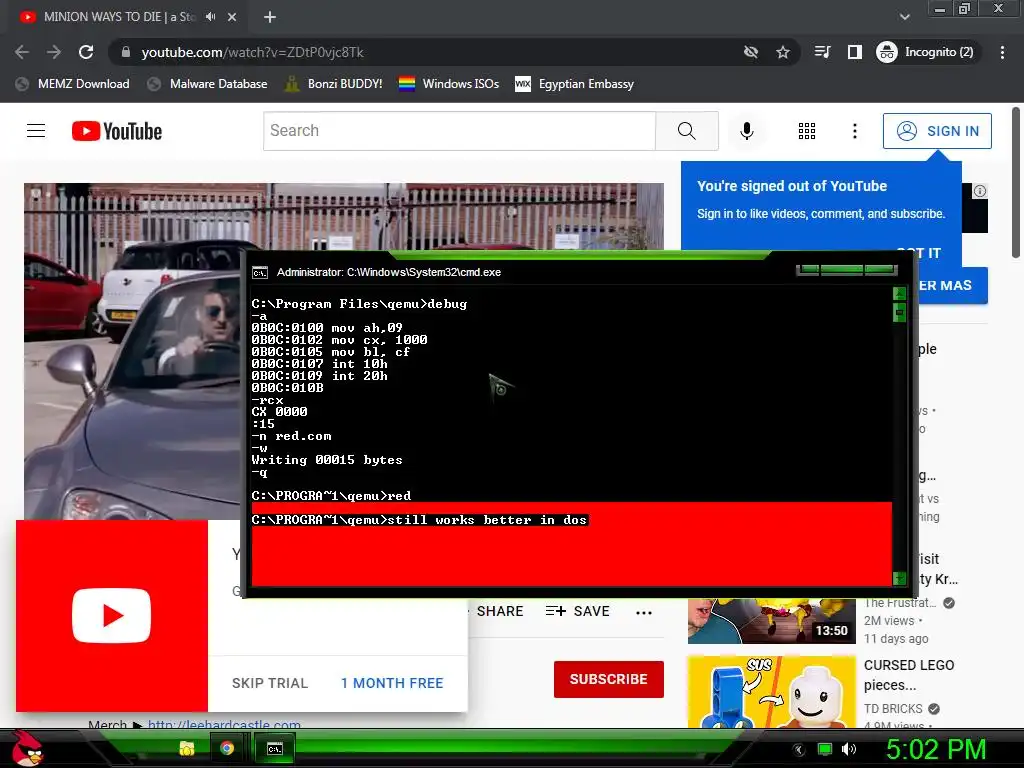This screenshot has width=1024, height=768.
Task: Open the network tray icon
Action: pos(825,749)
